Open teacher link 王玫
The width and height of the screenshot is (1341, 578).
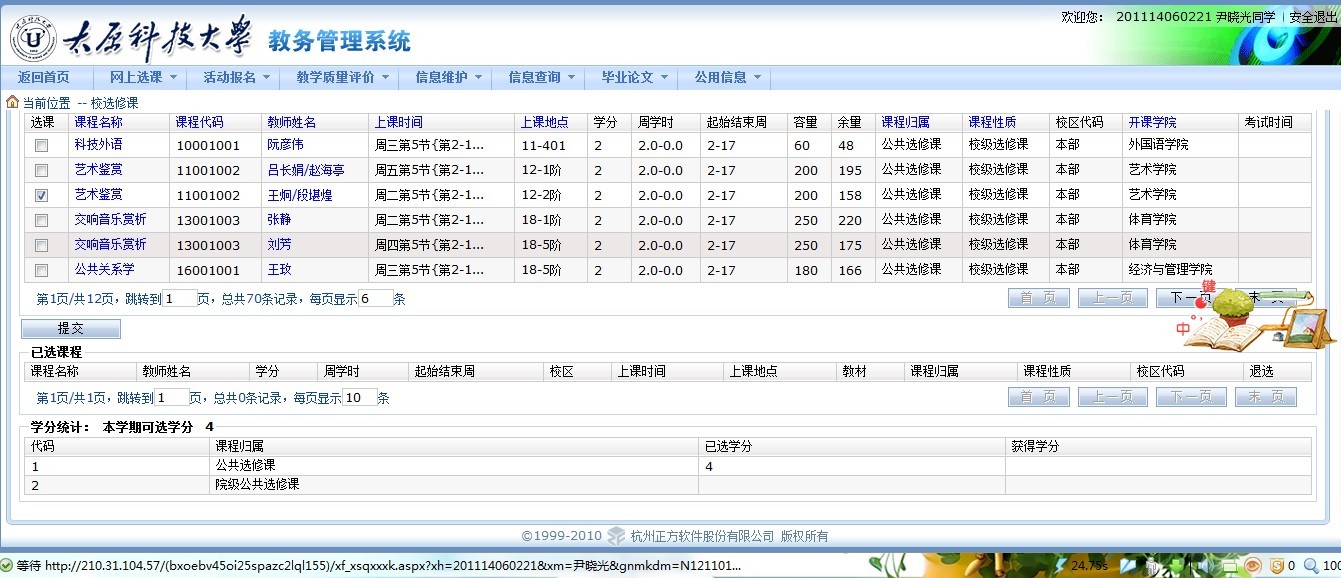click(x=279, y=270)
